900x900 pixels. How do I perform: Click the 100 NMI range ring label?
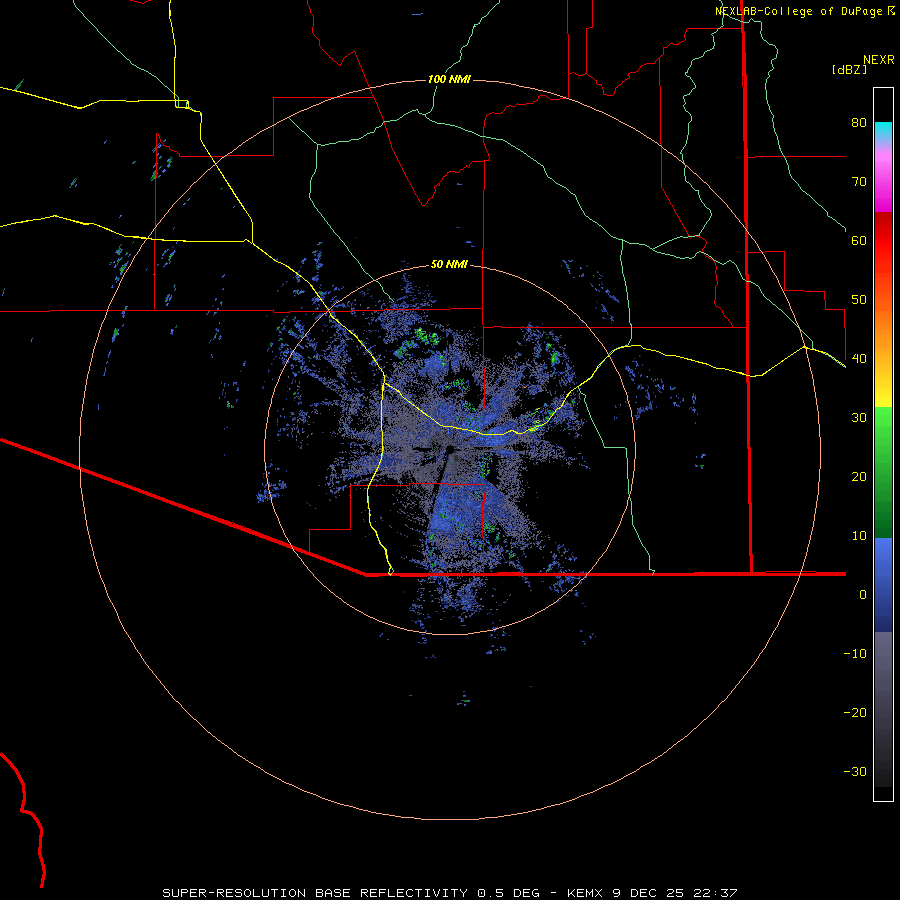[449, 79]
